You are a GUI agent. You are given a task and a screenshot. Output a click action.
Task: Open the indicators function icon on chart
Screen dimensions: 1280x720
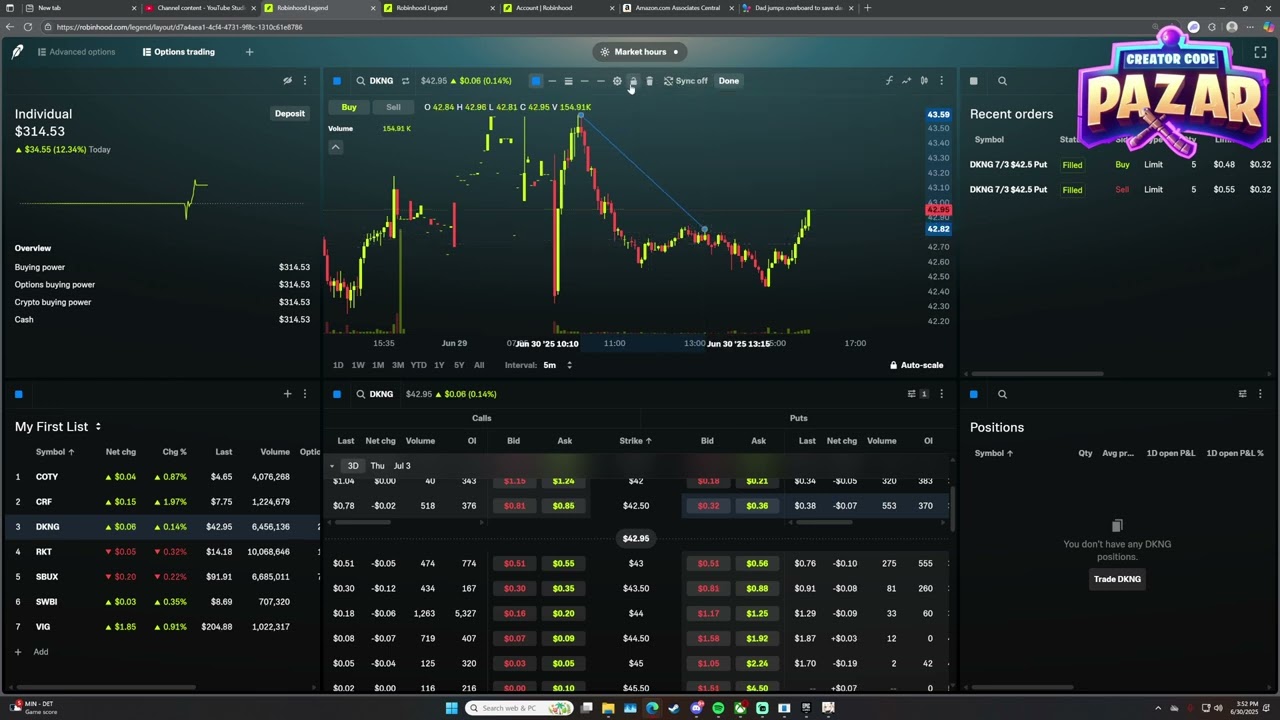889,81
